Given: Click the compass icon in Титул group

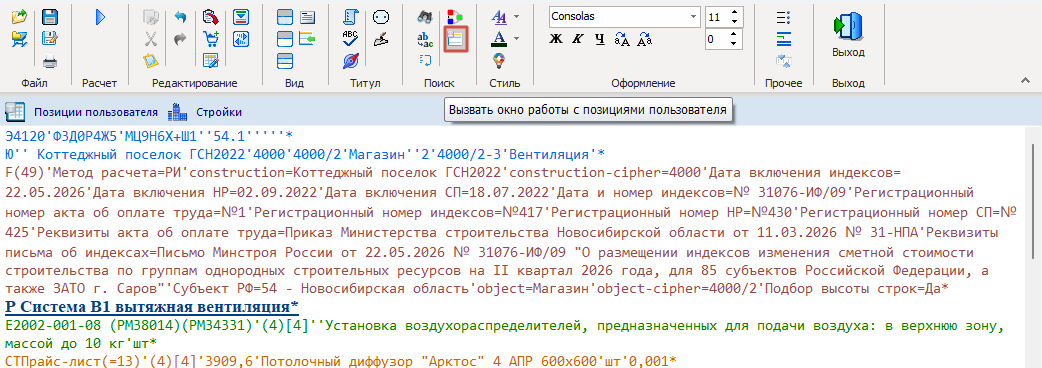Looking at the screenshot, I should point(351,61).
